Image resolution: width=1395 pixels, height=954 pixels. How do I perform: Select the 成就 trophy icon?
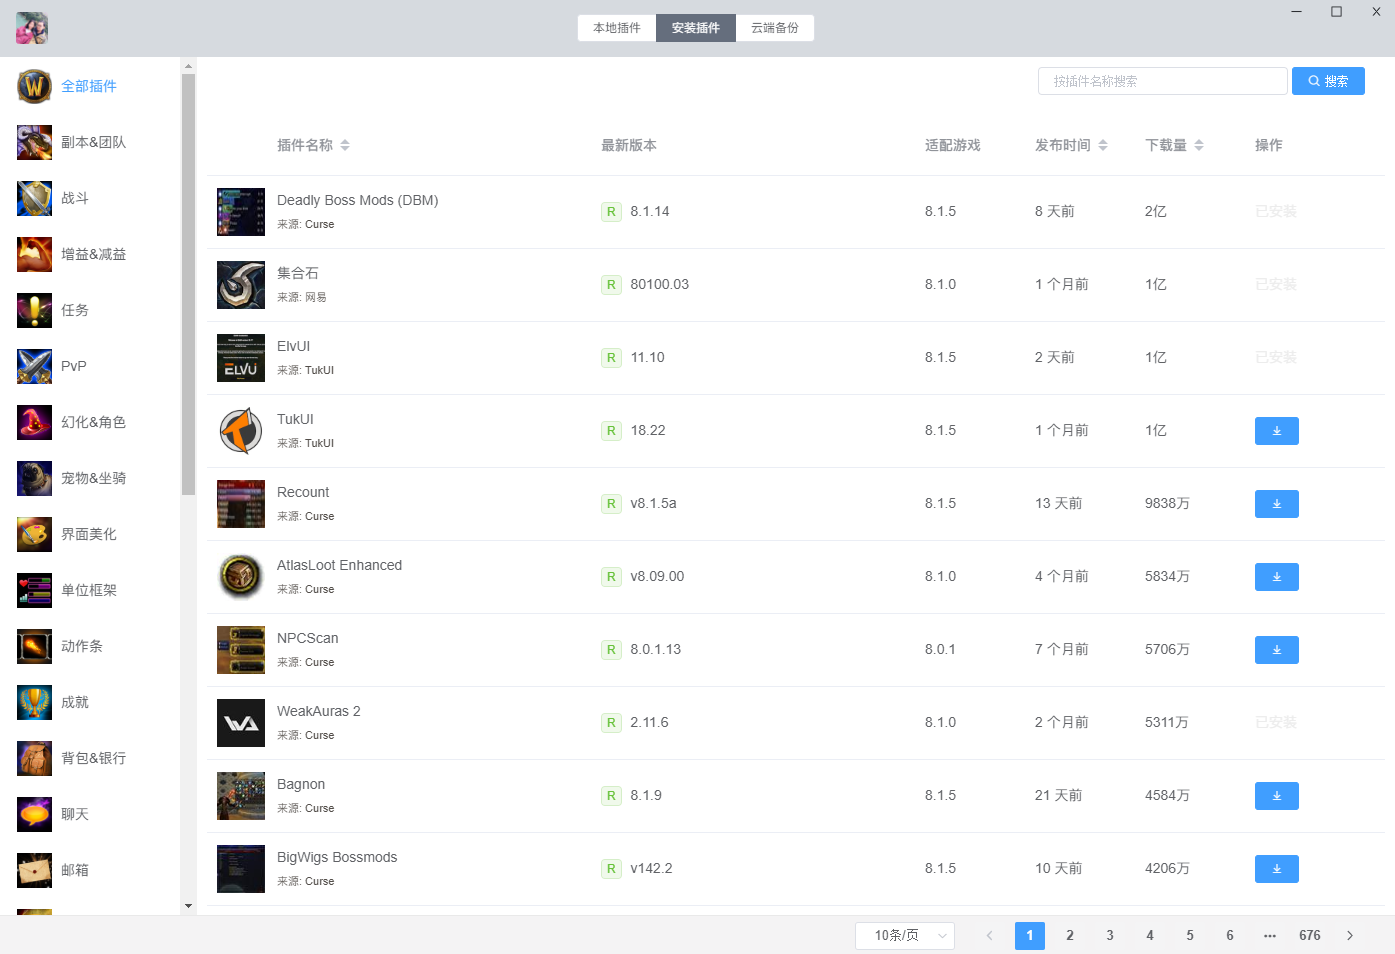(x=34, y=703)
